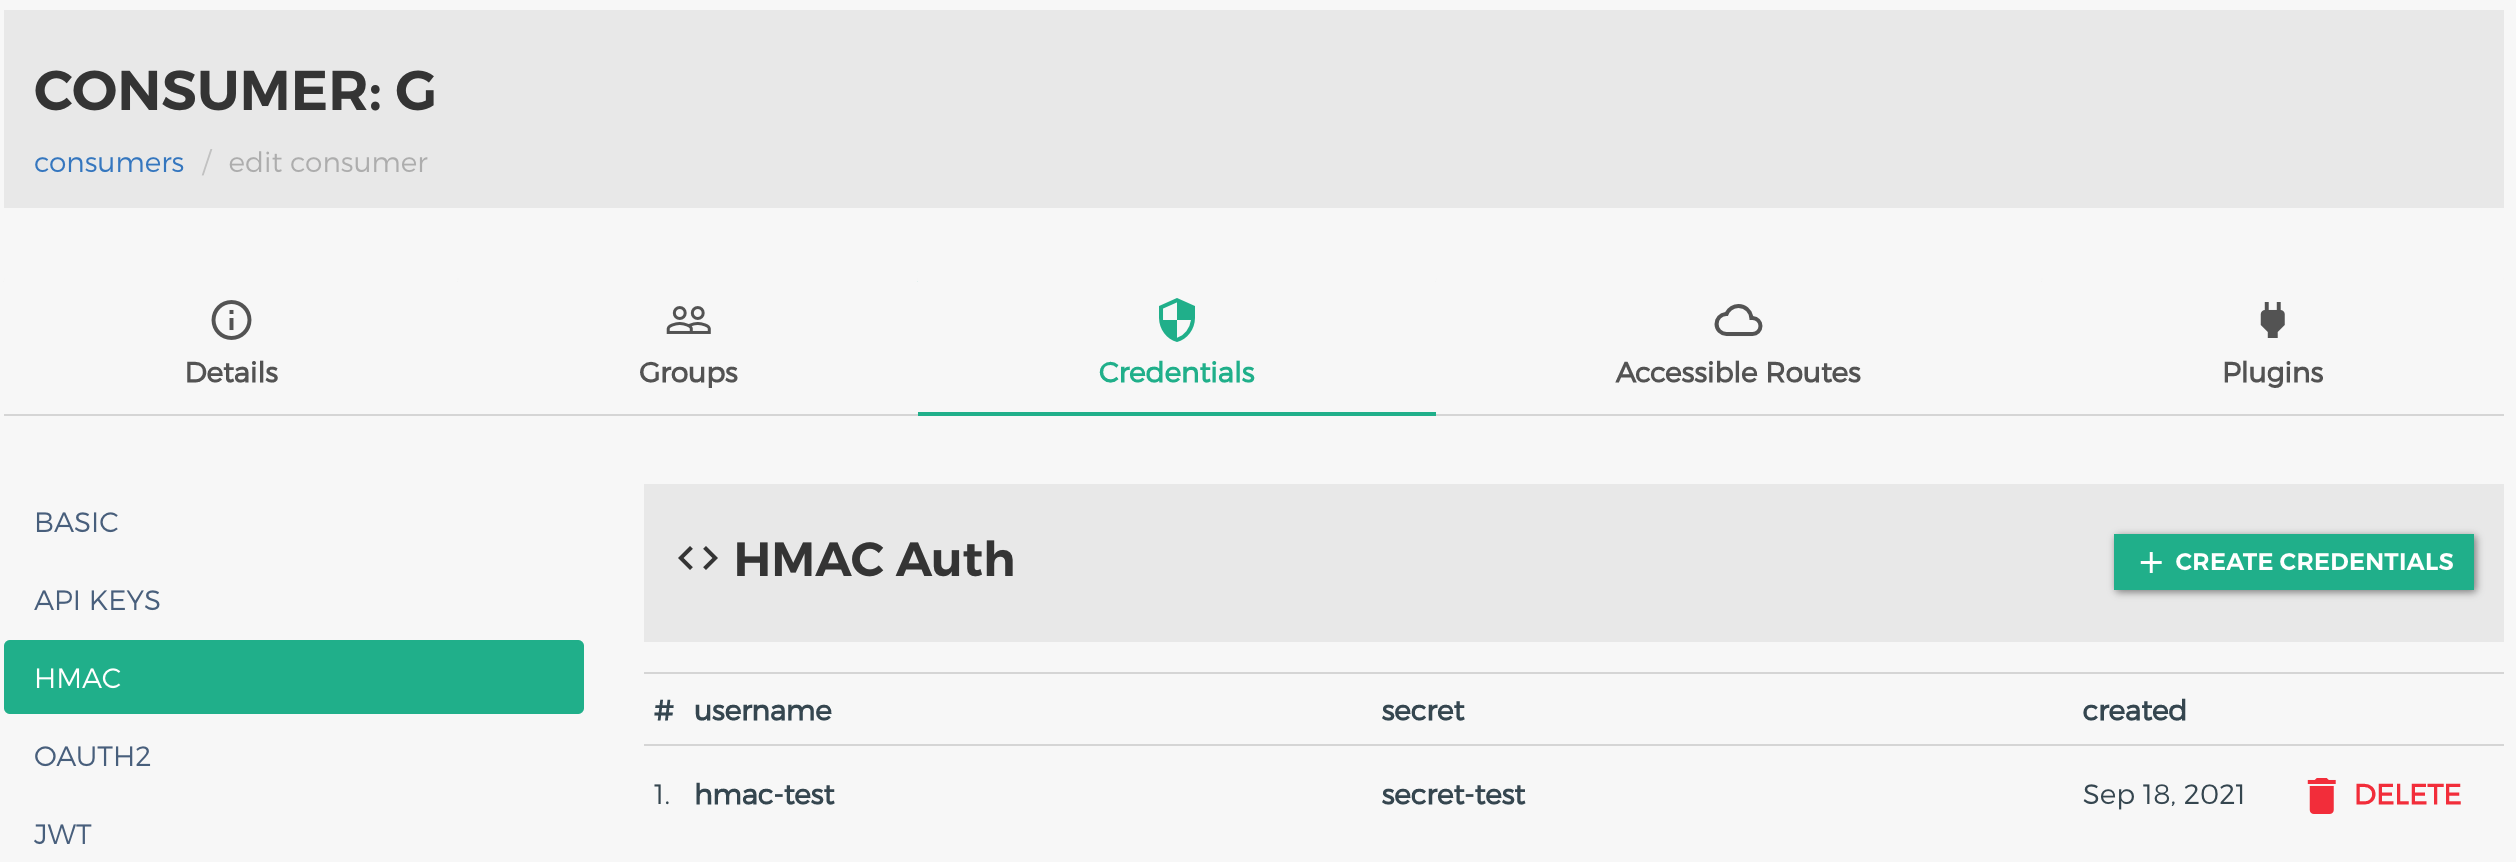The image size is (2516, 862).
Task: Select OAUTH2 credentials in sidebar
Action: click(294, 756)
